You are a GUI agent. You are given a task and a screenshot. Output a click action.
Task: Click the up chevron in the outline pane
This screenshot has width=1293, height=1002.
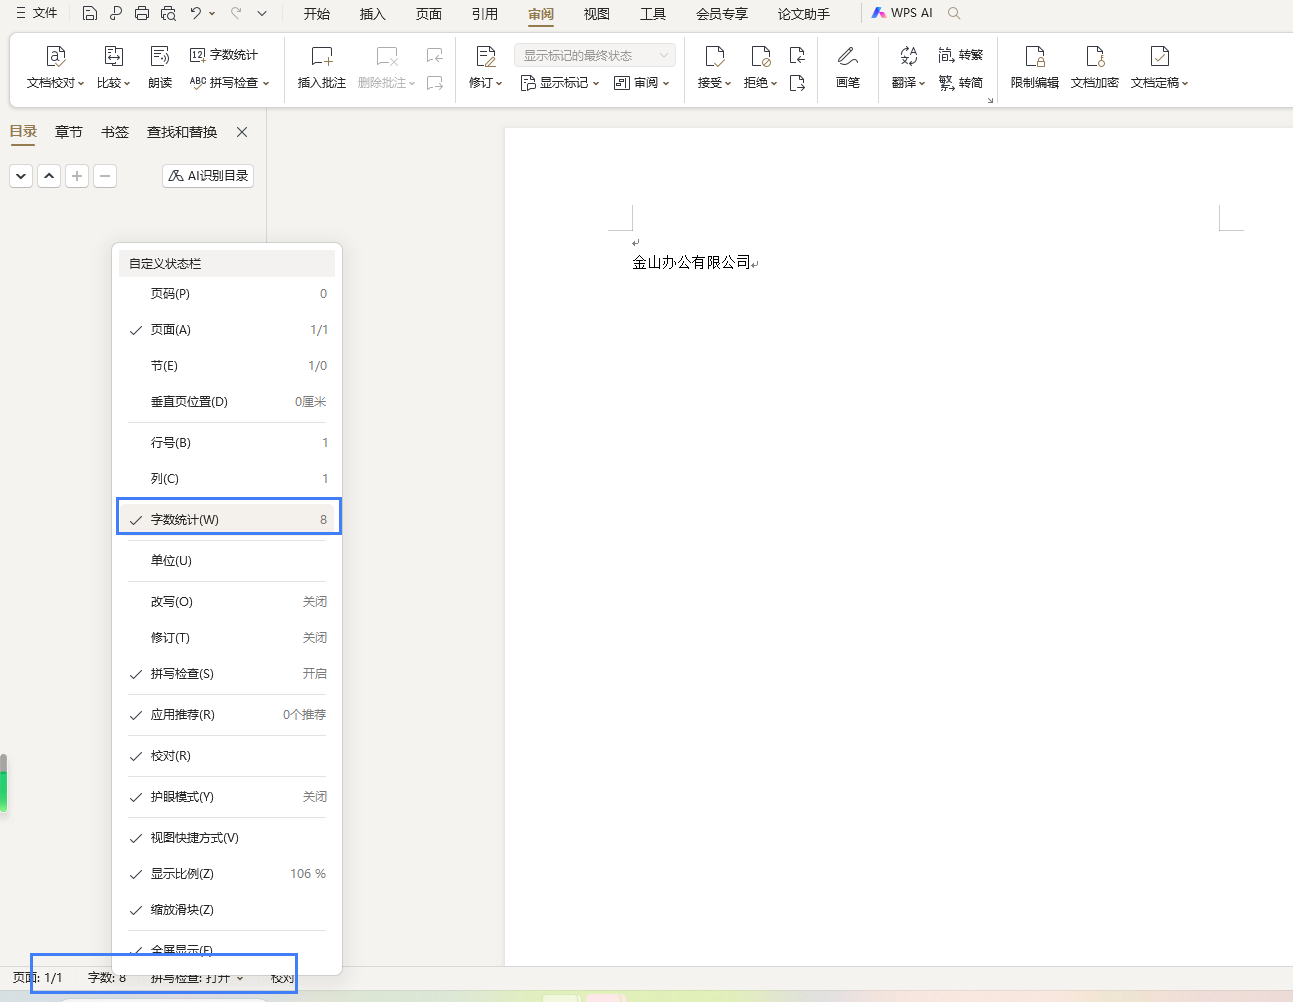point(49,176)
